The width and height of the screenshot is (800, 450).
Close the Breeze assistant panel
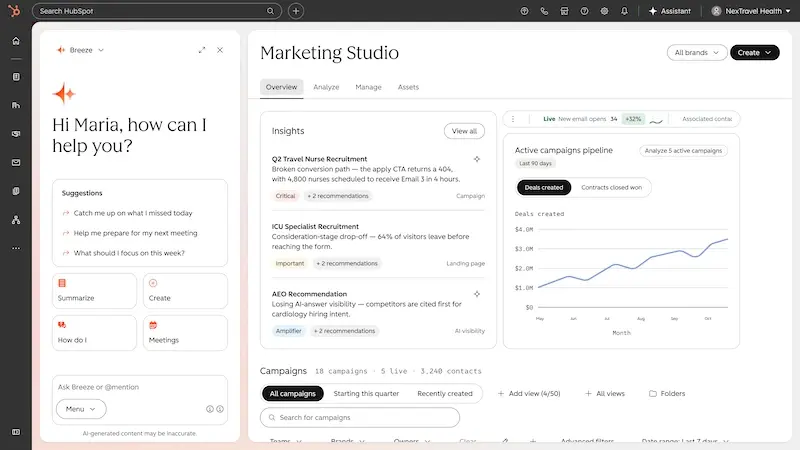[220, 50]
